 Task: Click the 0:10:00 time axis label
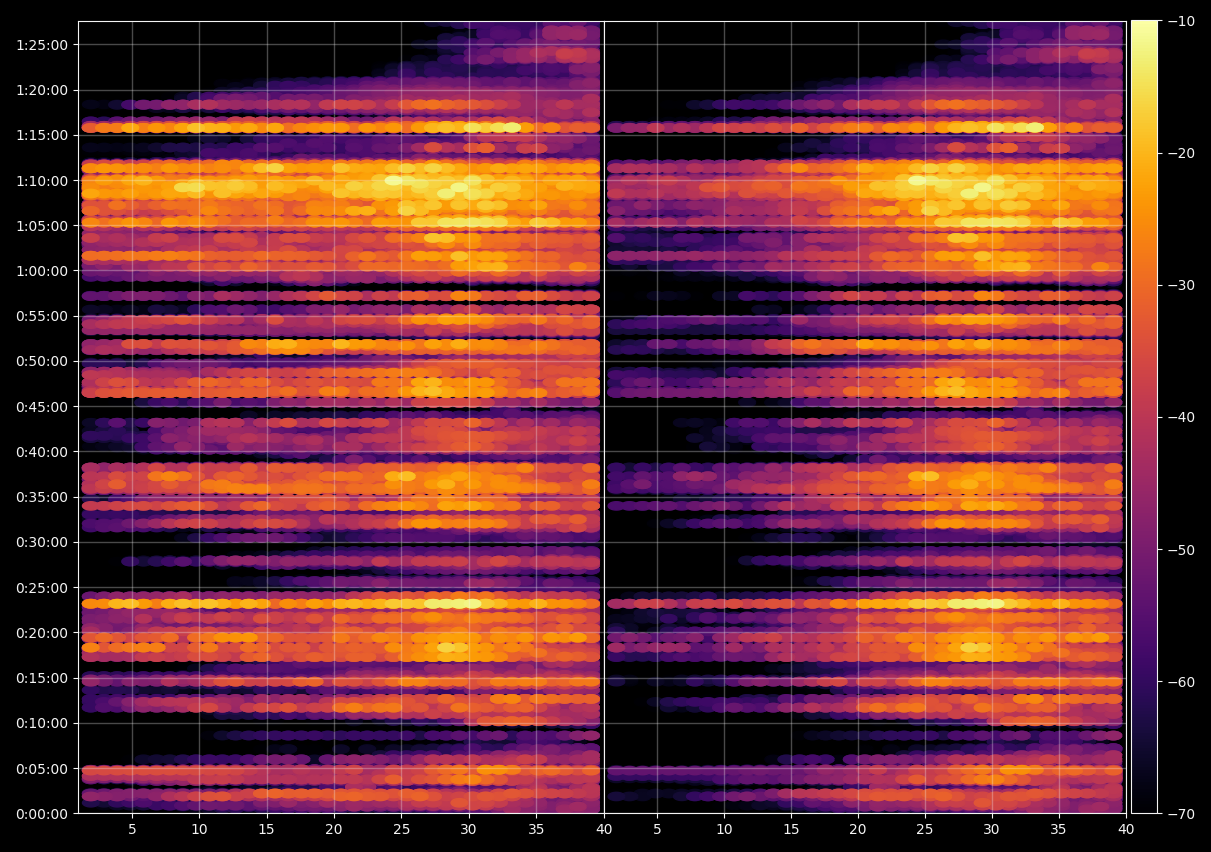pos(42,723)
